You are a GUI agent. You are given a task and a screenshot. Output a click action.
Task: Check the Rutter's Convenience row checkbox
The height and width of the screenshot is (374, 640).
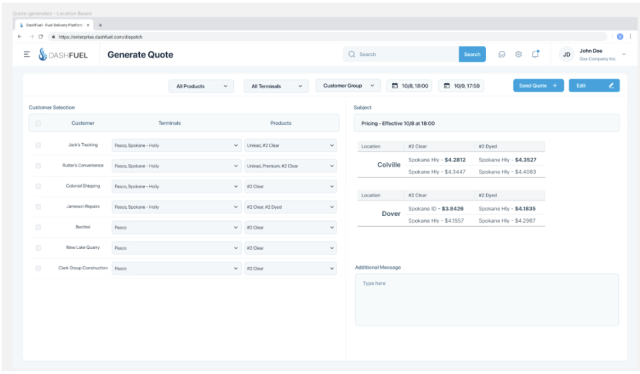[x=38, y=166]
